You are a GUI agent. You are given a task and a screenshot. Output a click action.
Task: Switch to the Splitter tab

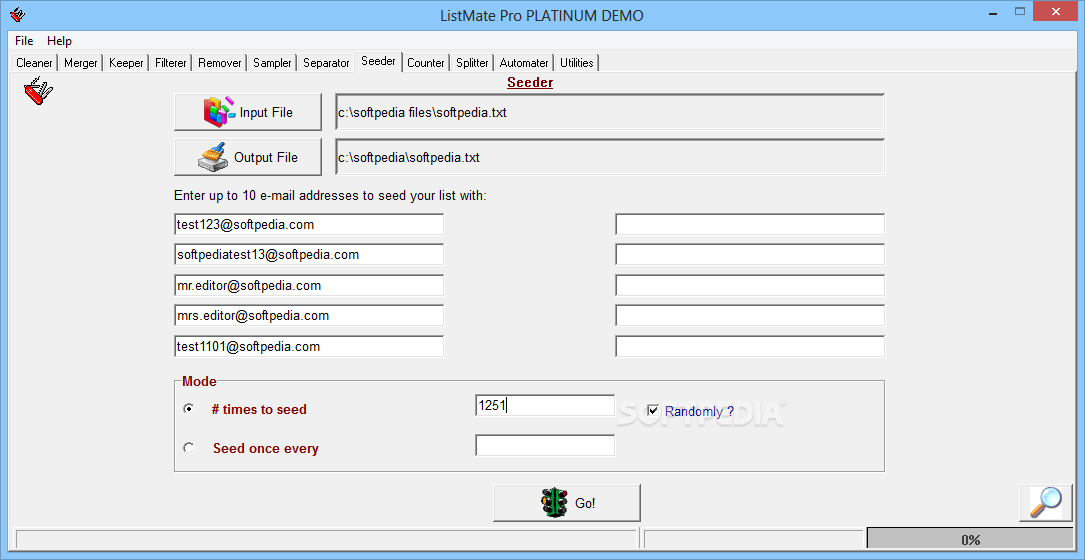point(472,62)
